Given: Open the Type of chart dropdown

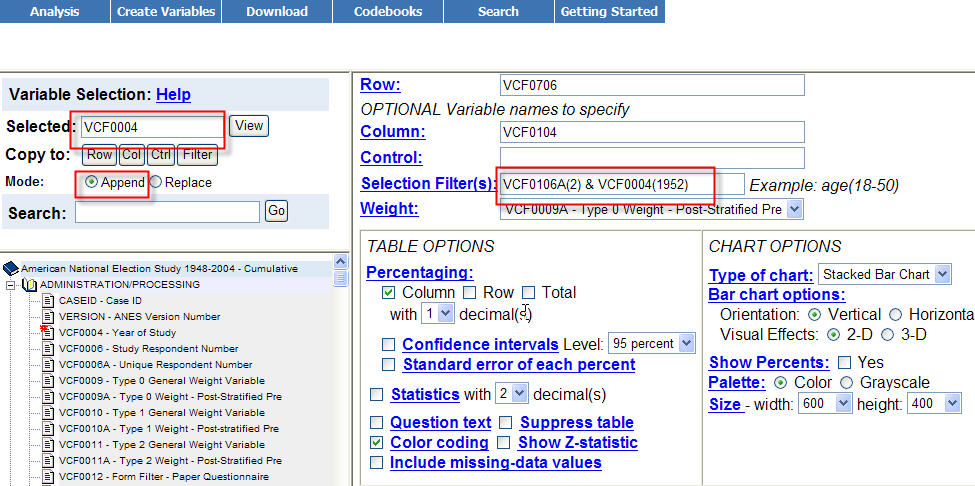Looking at the screenshot, I should point(942,274).
